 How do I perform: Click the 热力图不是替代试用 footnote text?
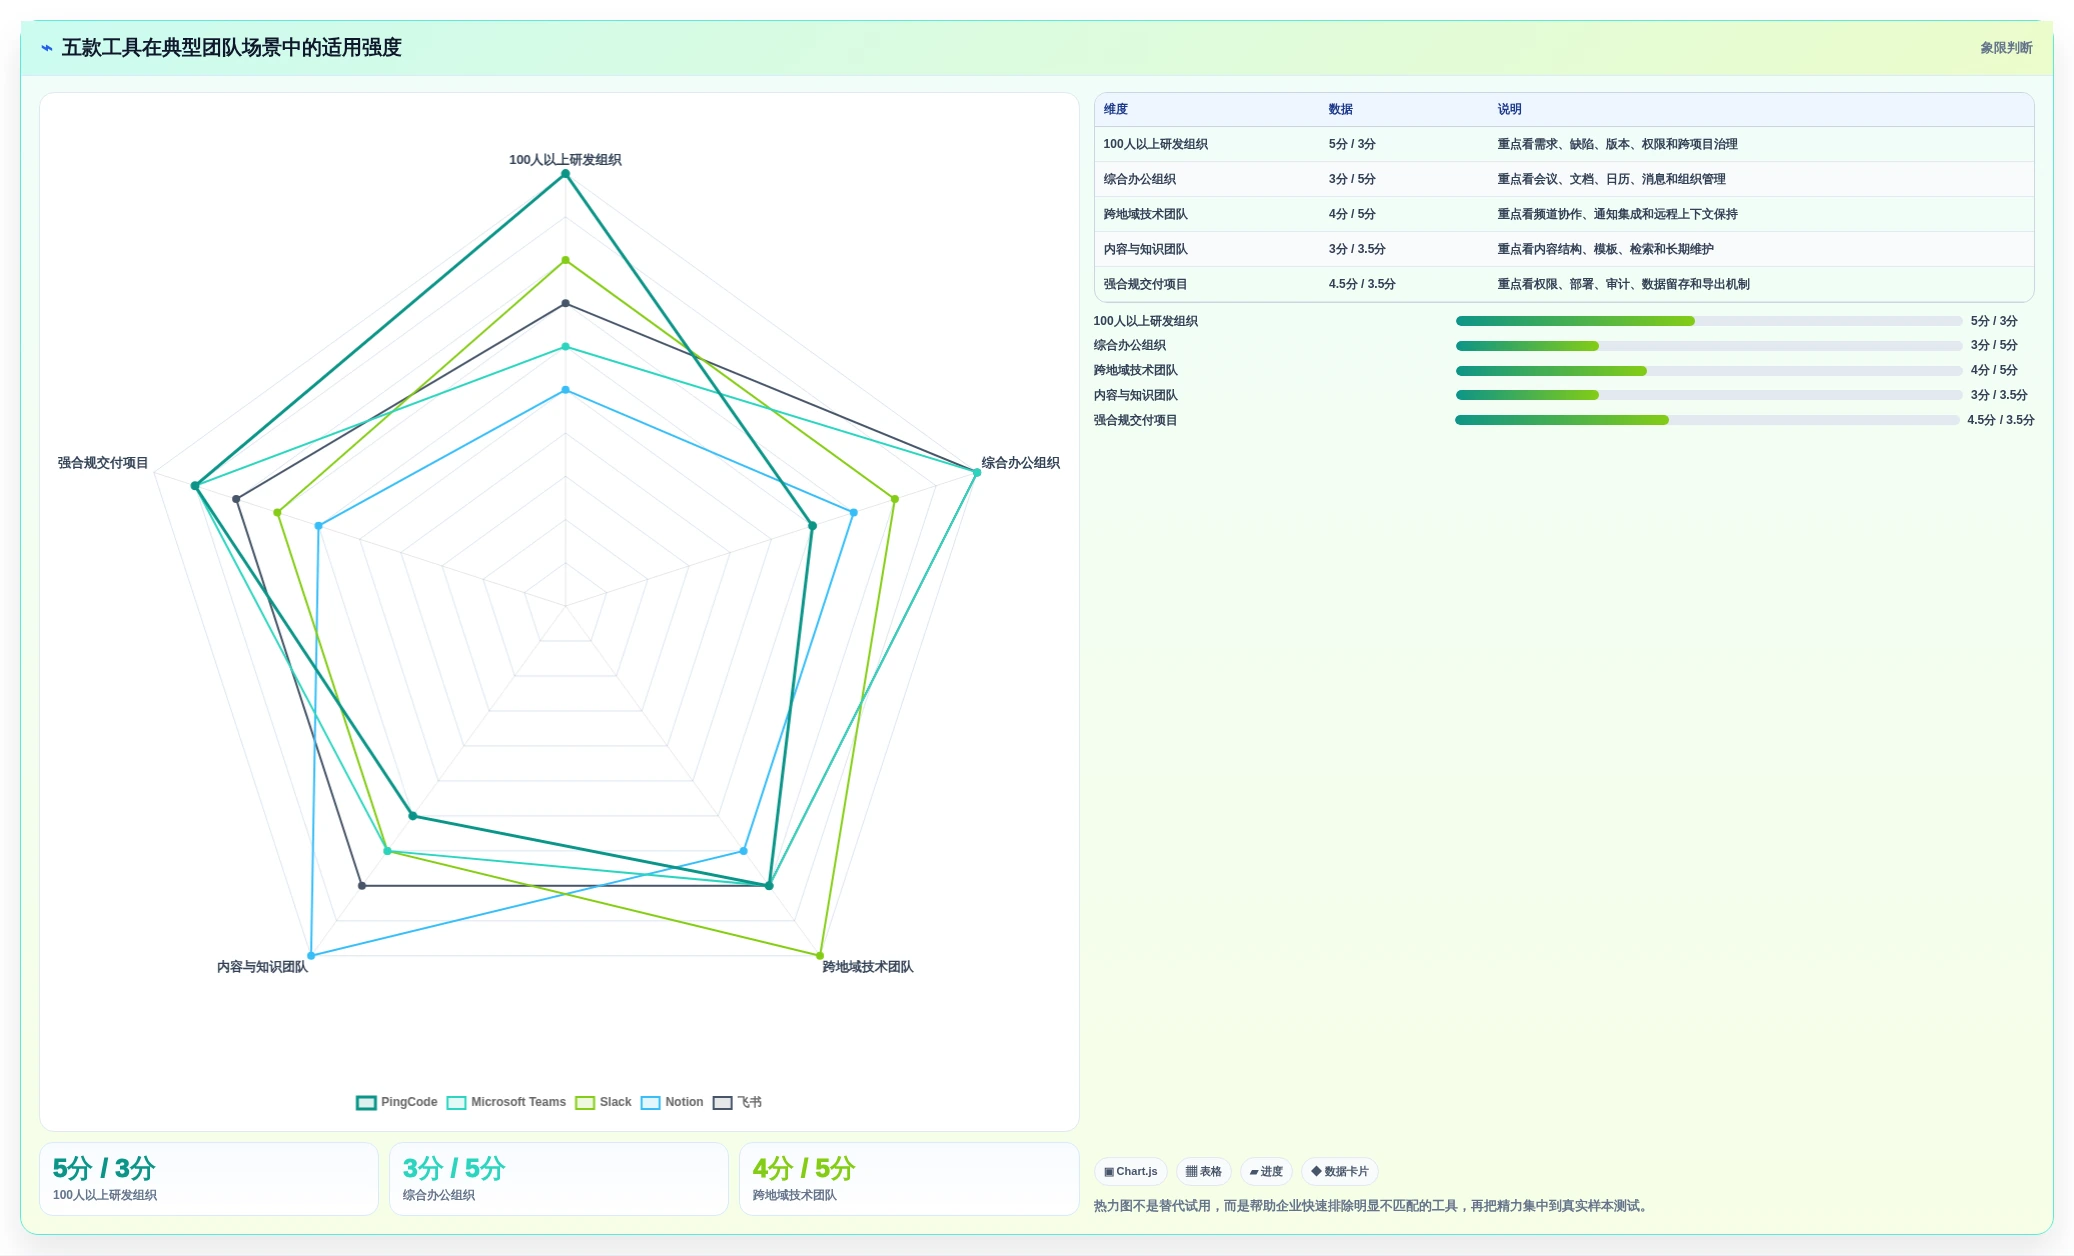coord(1372,1206)
